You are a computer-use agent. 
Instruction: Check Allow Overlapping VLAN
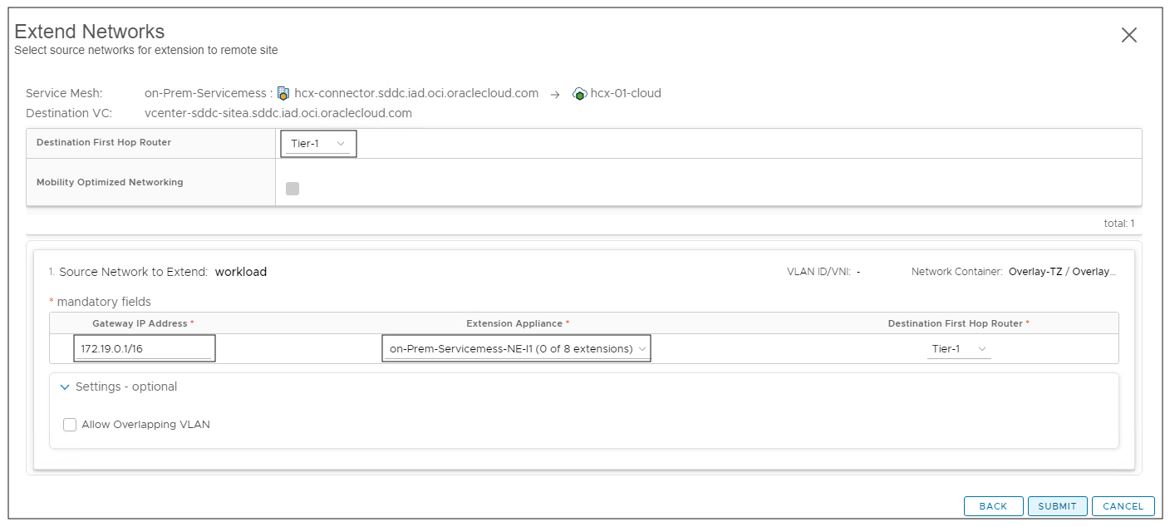pos(70,425)
